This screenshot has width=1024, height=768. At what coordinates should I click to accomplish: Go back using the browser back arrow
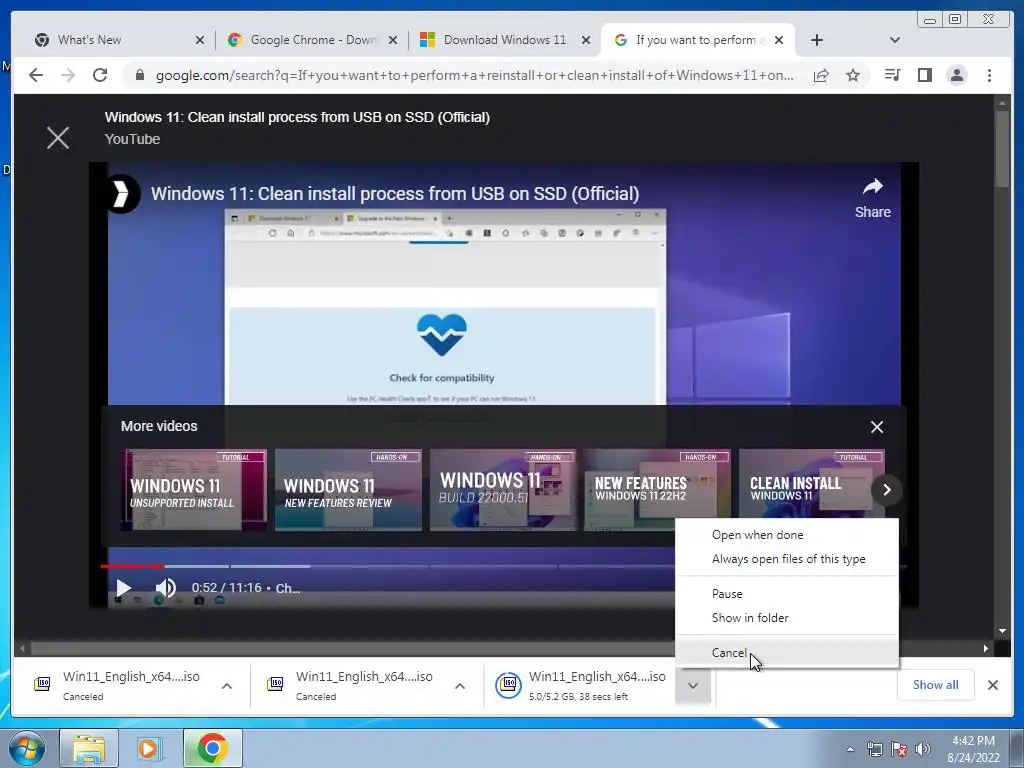(x=36, y=75)
